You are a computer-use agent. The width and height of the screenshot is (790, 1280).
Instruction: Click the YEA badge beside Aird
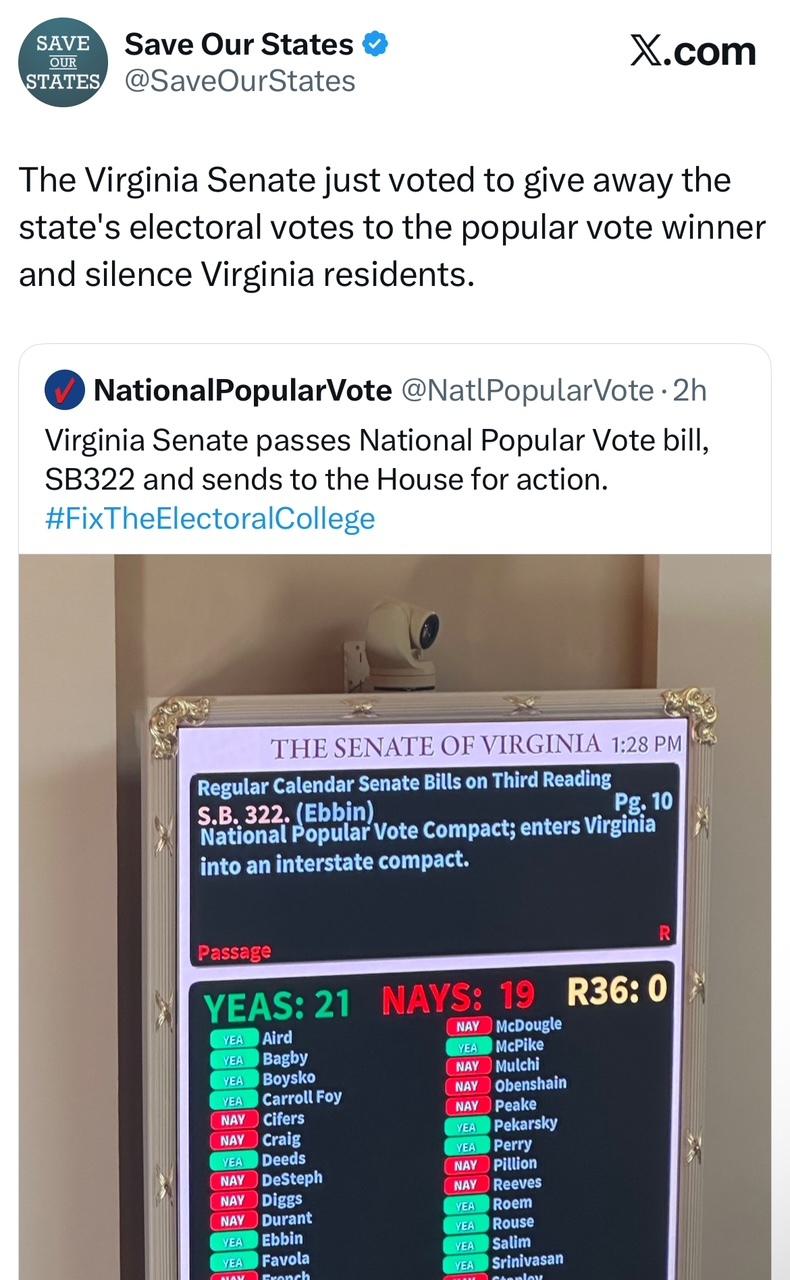point(233,1040)
